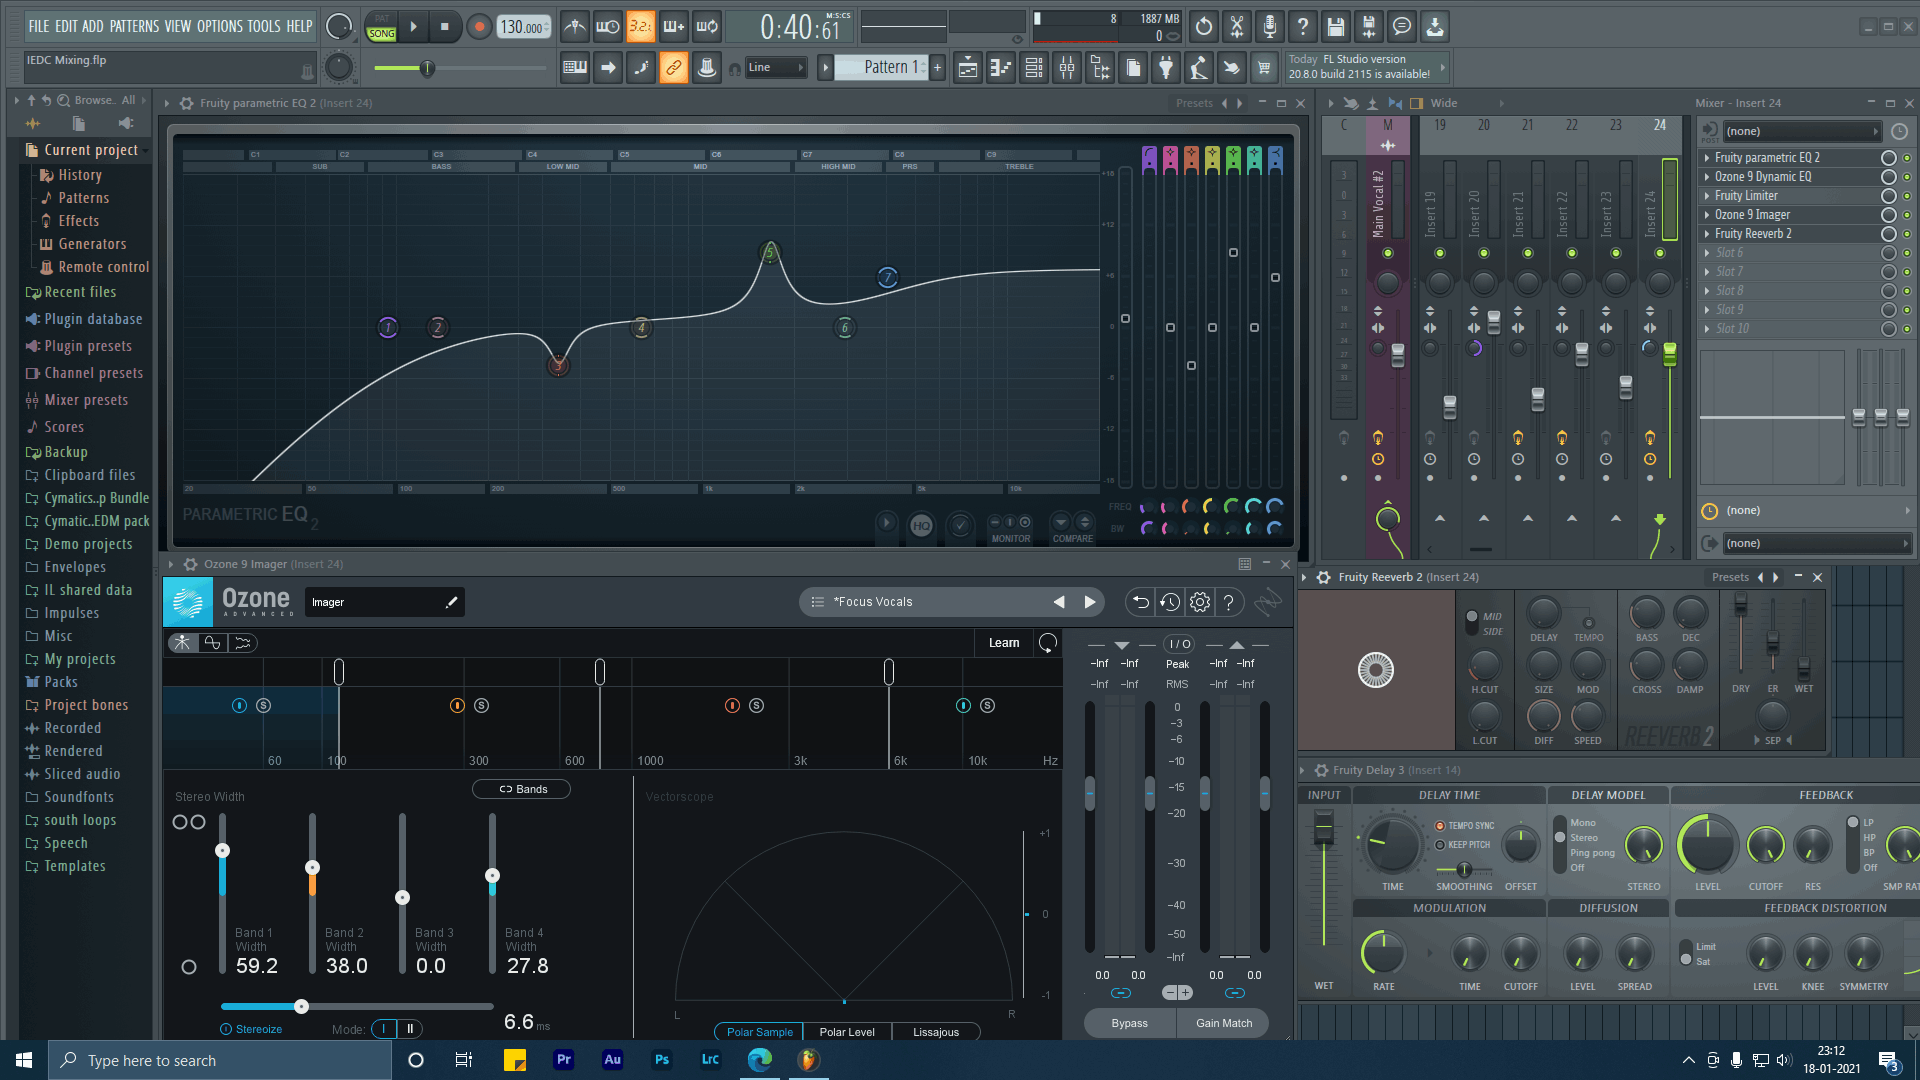The image size is (1920, 1080).
Task: Click the metronome icon in the toolbar
Action: (574, 27)
